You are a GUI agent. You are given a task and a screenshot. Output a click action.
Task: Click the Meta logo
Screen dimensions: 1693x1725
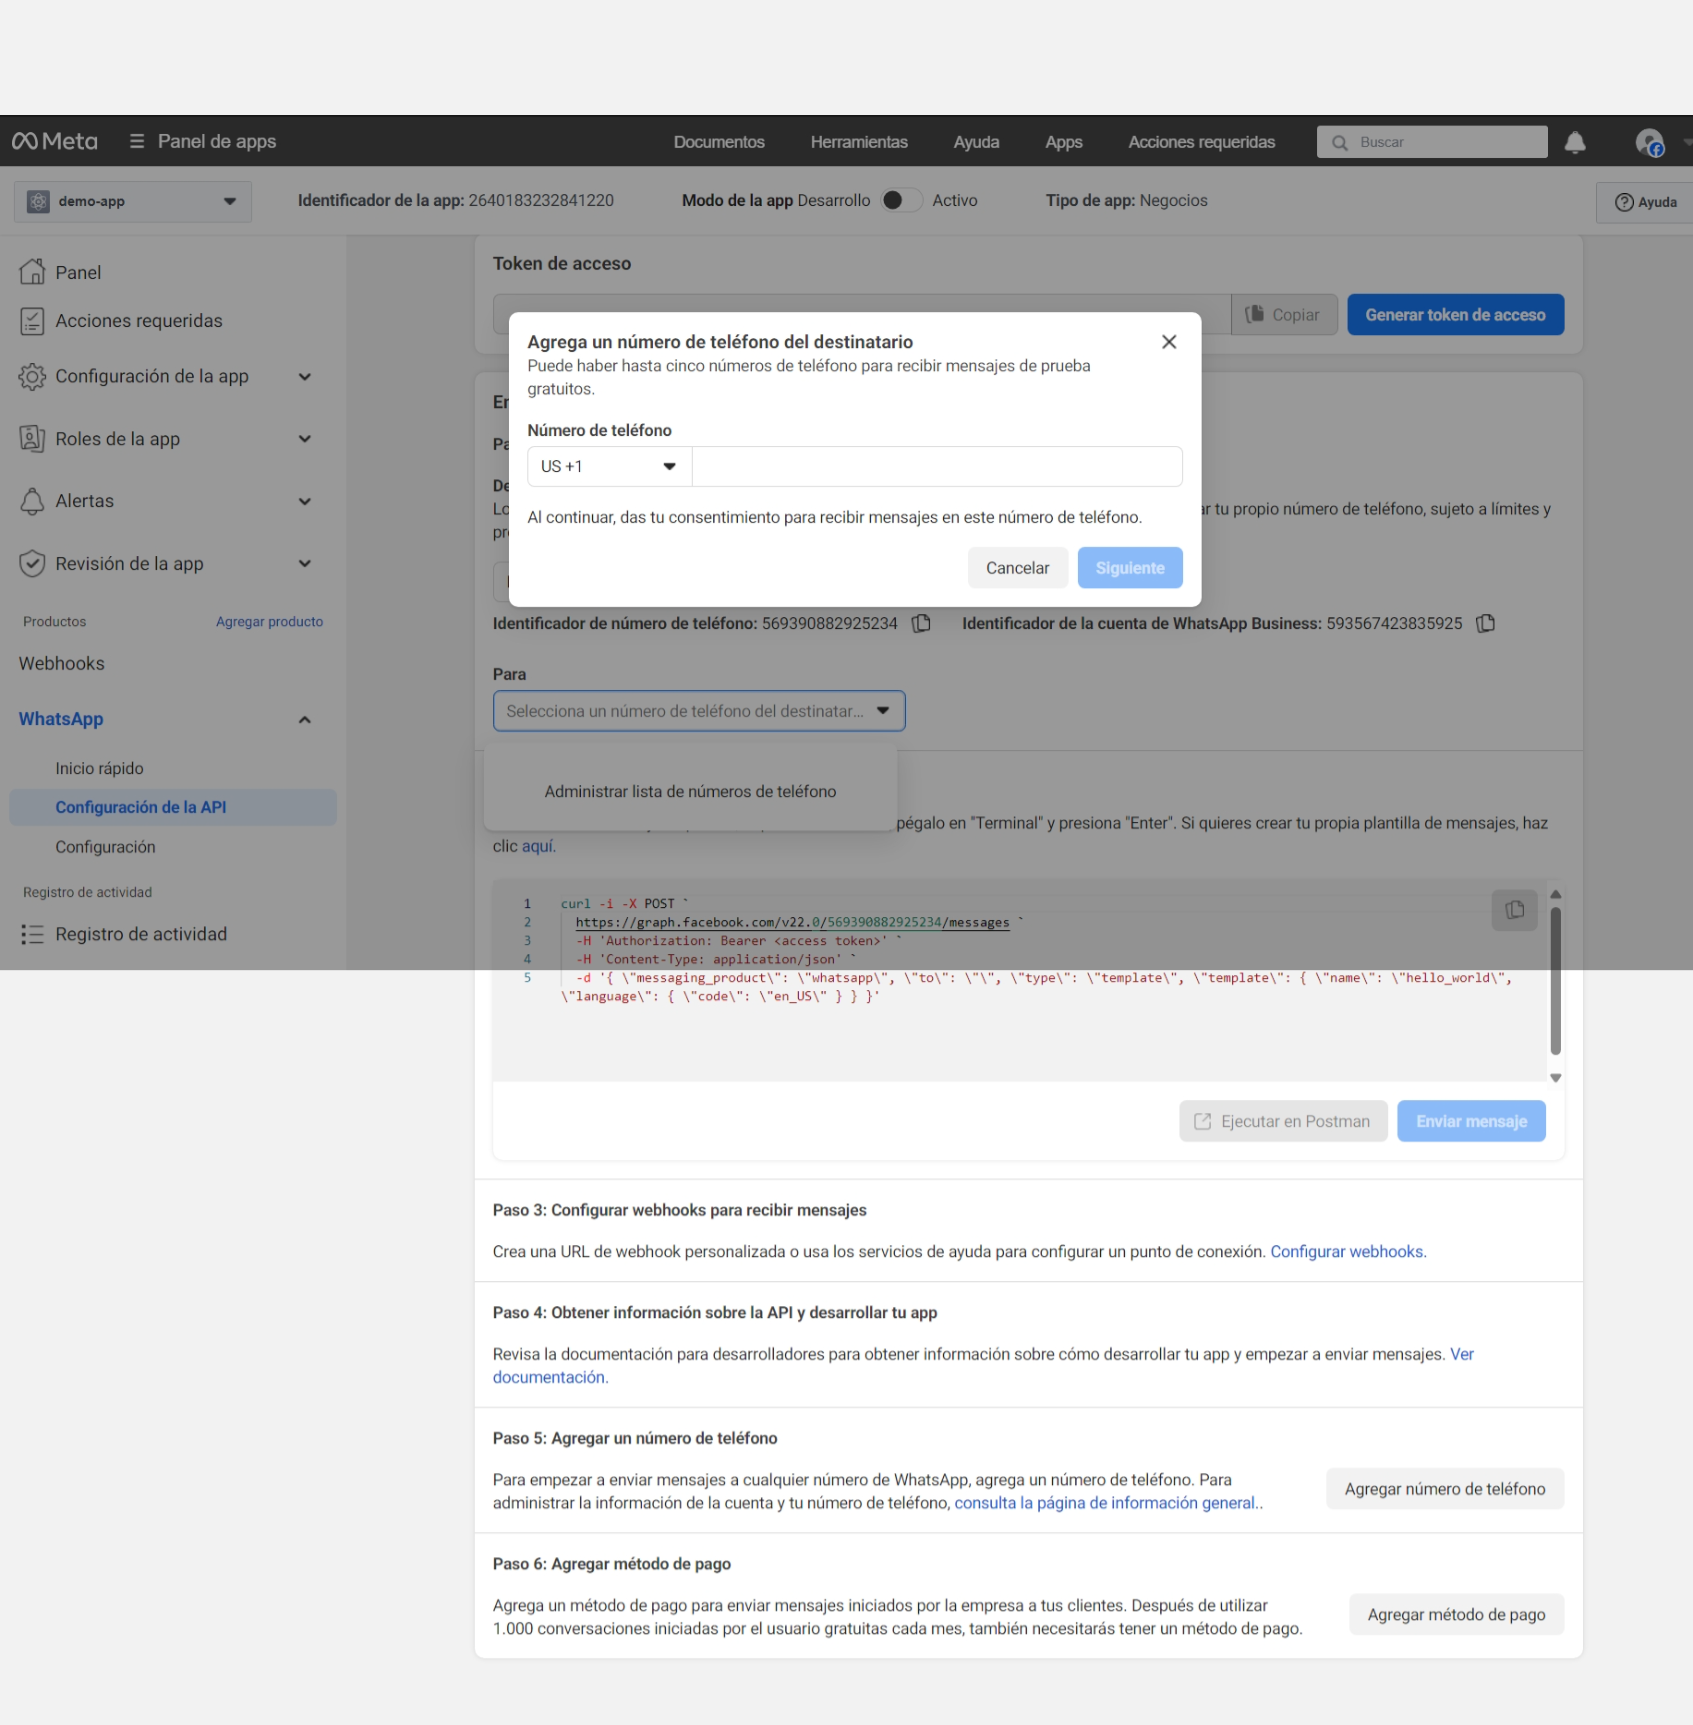tap(55, 142)
